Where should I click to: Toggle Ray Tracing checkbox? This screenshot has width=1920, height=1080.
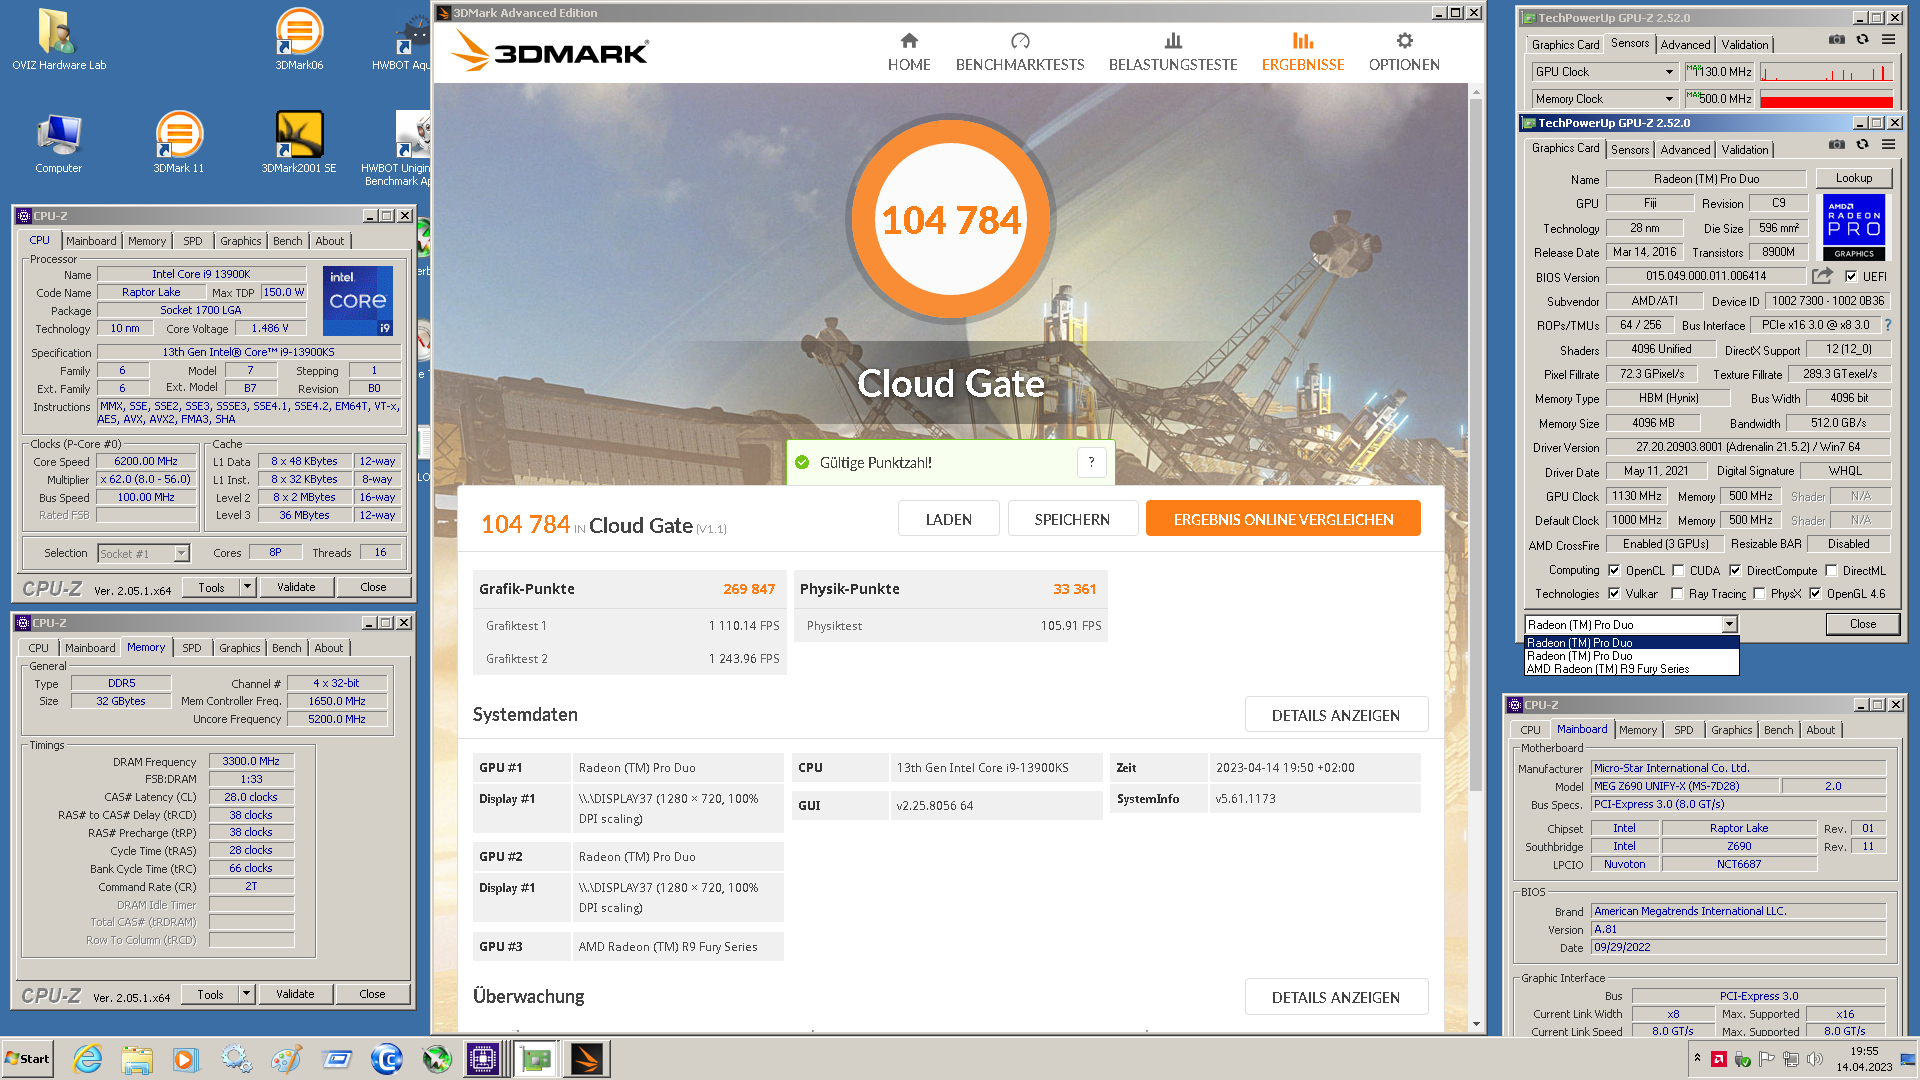pos(1676,594)
